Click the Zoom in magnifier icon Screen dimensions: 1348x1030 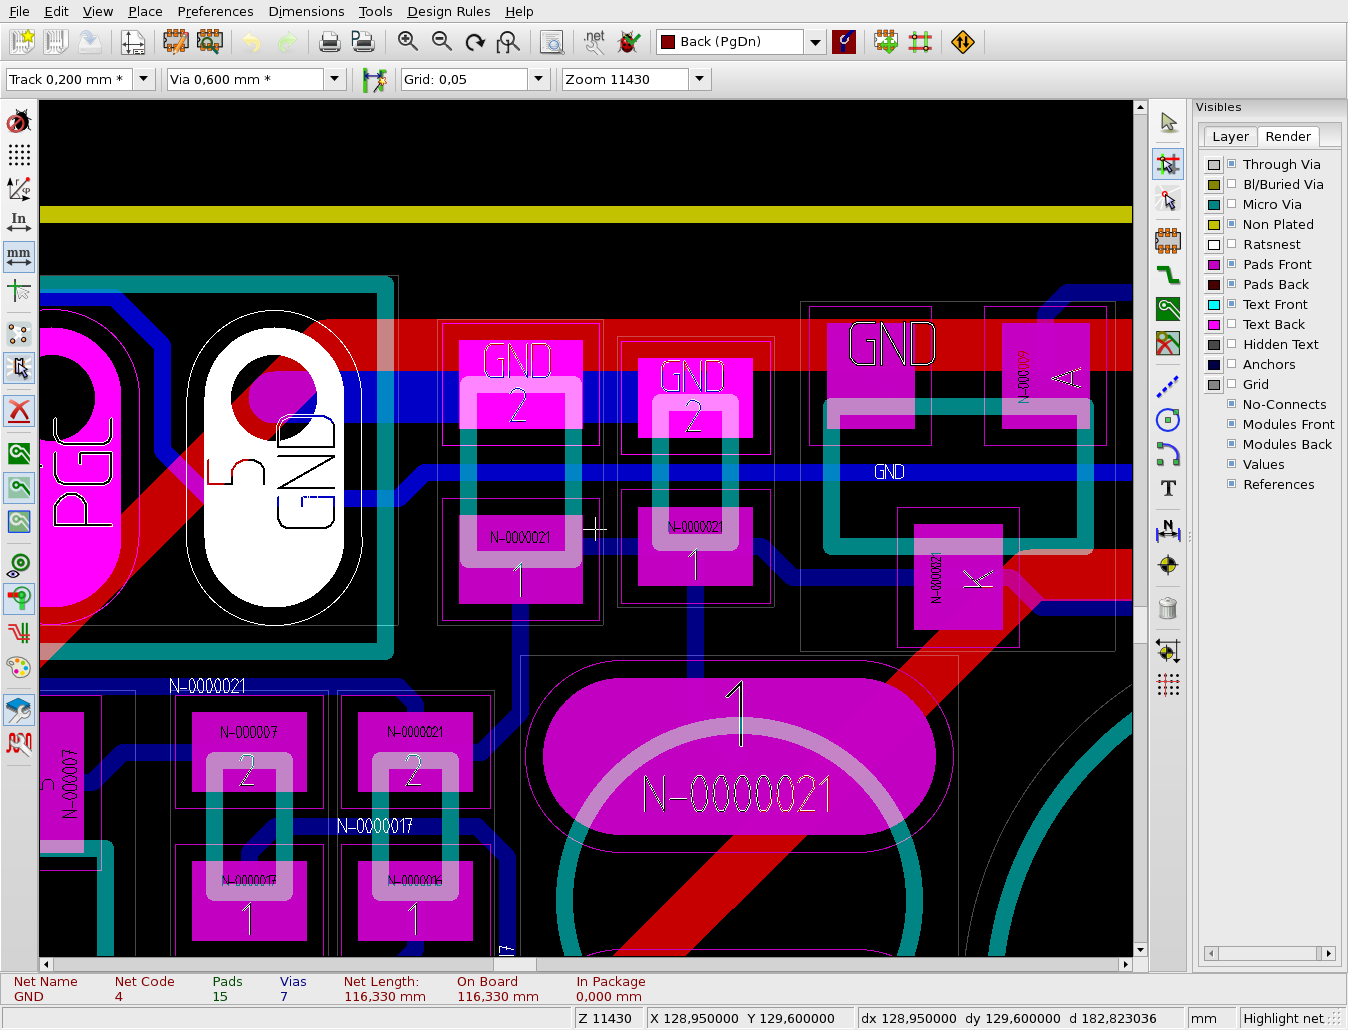click(407, 42)
